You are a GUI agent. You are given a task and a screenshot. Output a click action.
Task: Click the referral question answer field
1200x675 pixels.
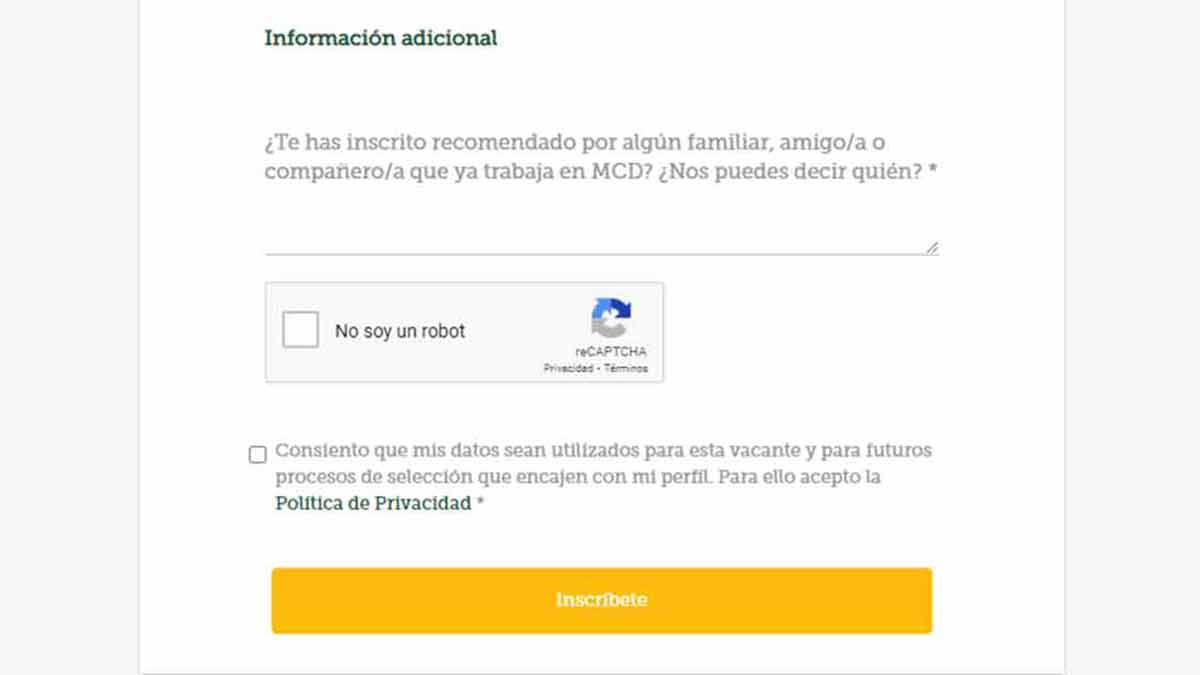click(x=600, y=225)
